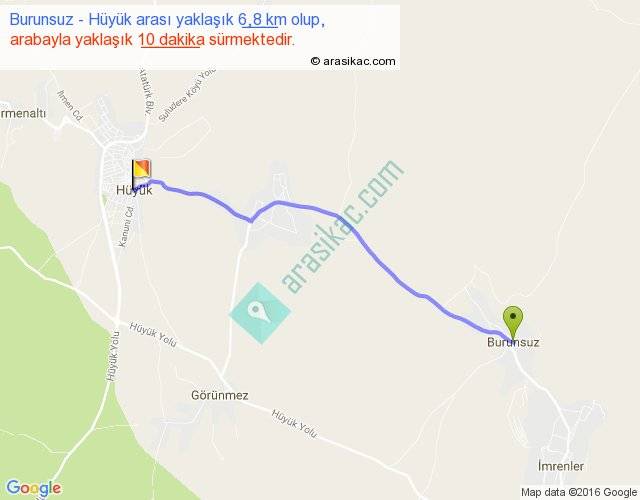Image resolution: width=640 pixels, height=500 pixels.
Task: Select the İmrenler place label
Action: pos(561,466)
